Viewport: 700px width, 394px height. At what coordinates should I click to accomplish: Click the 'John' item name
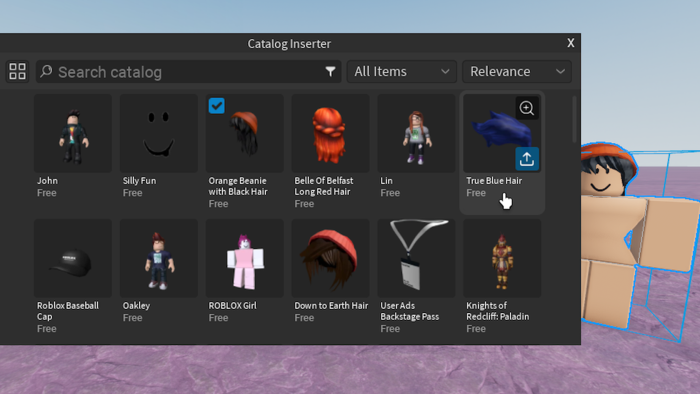[x=47, y=181]
